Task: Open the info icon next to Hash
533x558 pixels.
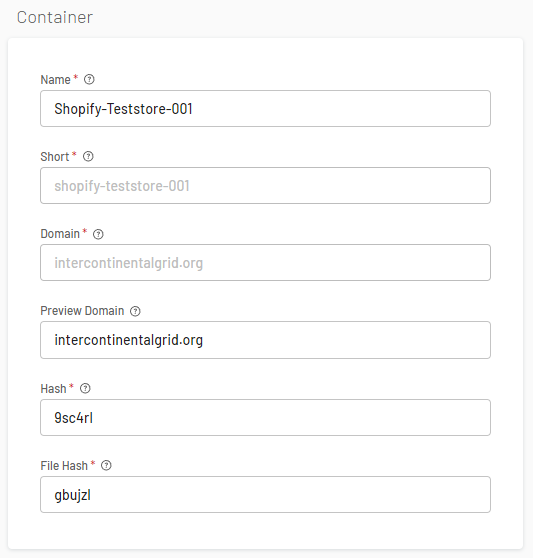Action: [85, 388]
